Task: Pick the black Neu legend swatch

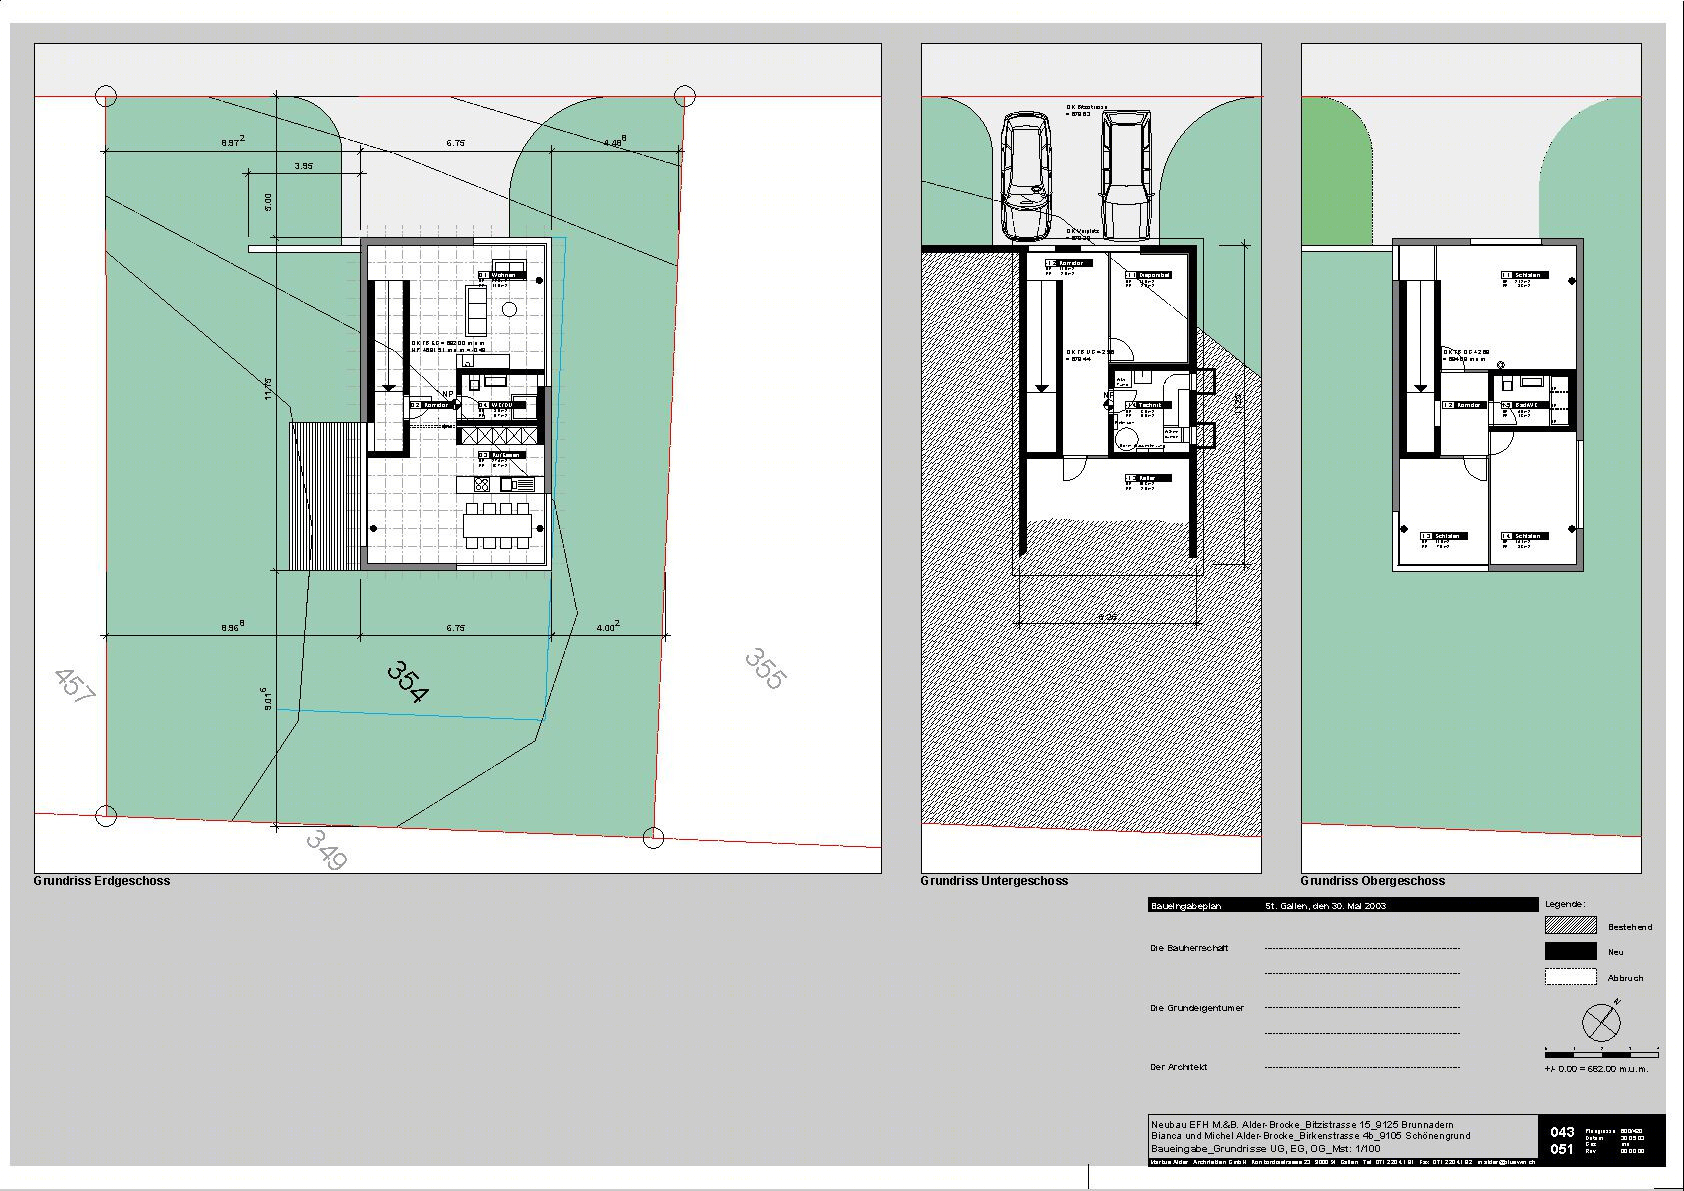Action: tap(1571, 952)
